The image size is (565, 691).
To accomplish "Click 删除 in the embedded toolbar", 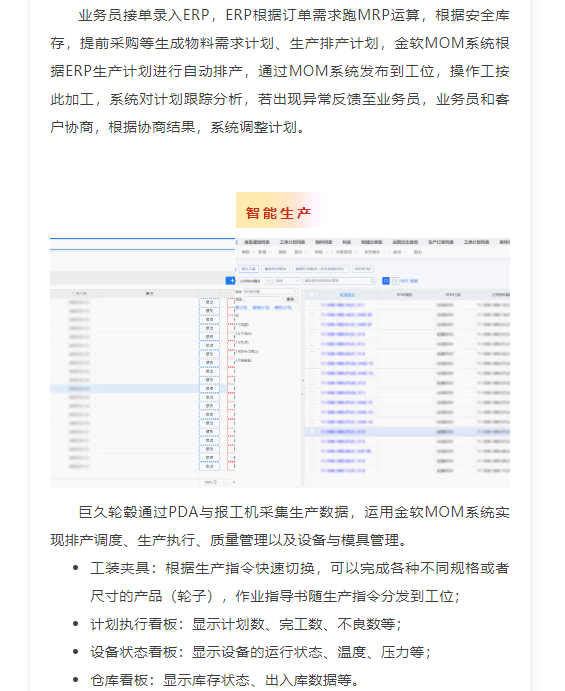I will point(282,252).
